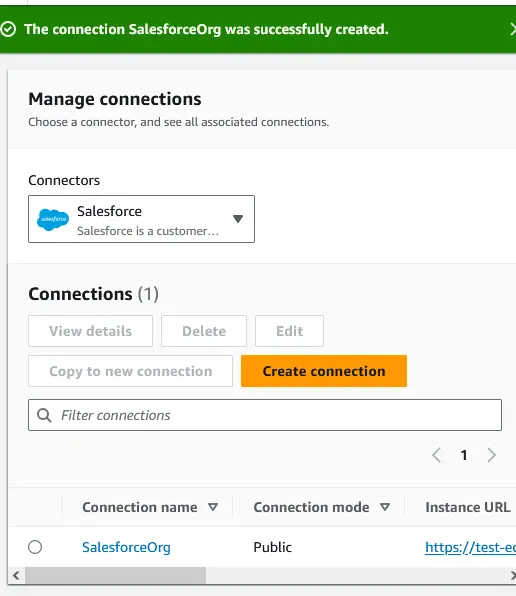Open the SalesforceOrg connection link

(x=126, y=547)
